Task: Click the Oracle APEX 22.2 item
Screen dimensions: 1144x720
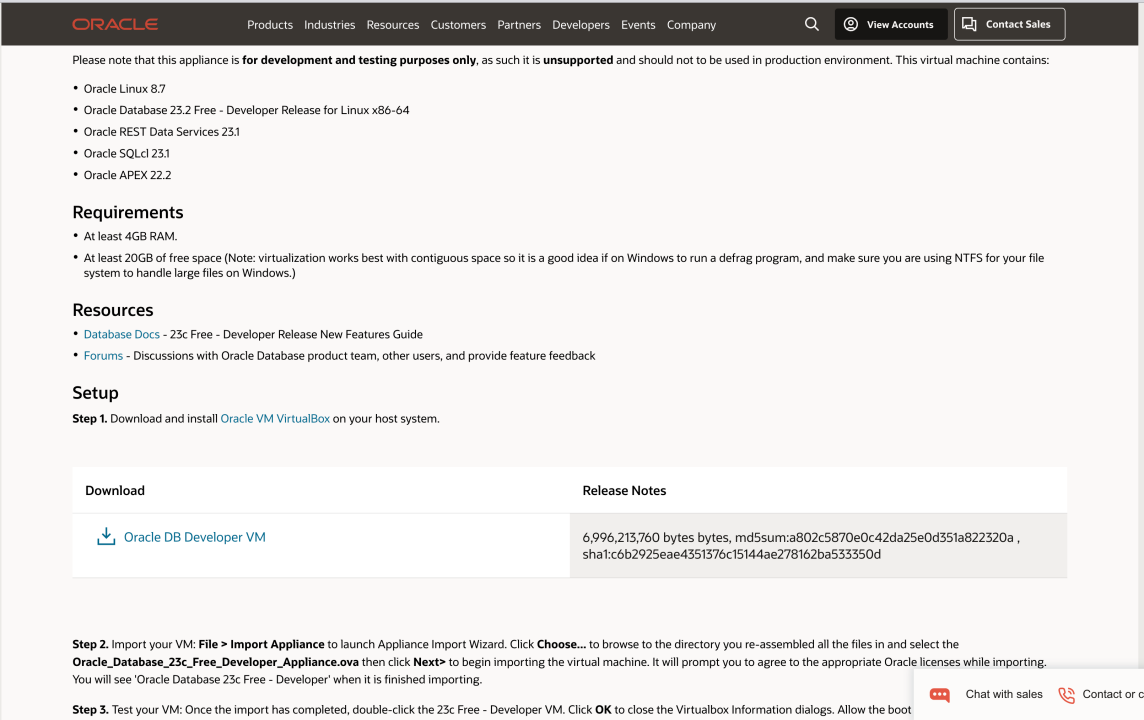Action: coord(128,175)
